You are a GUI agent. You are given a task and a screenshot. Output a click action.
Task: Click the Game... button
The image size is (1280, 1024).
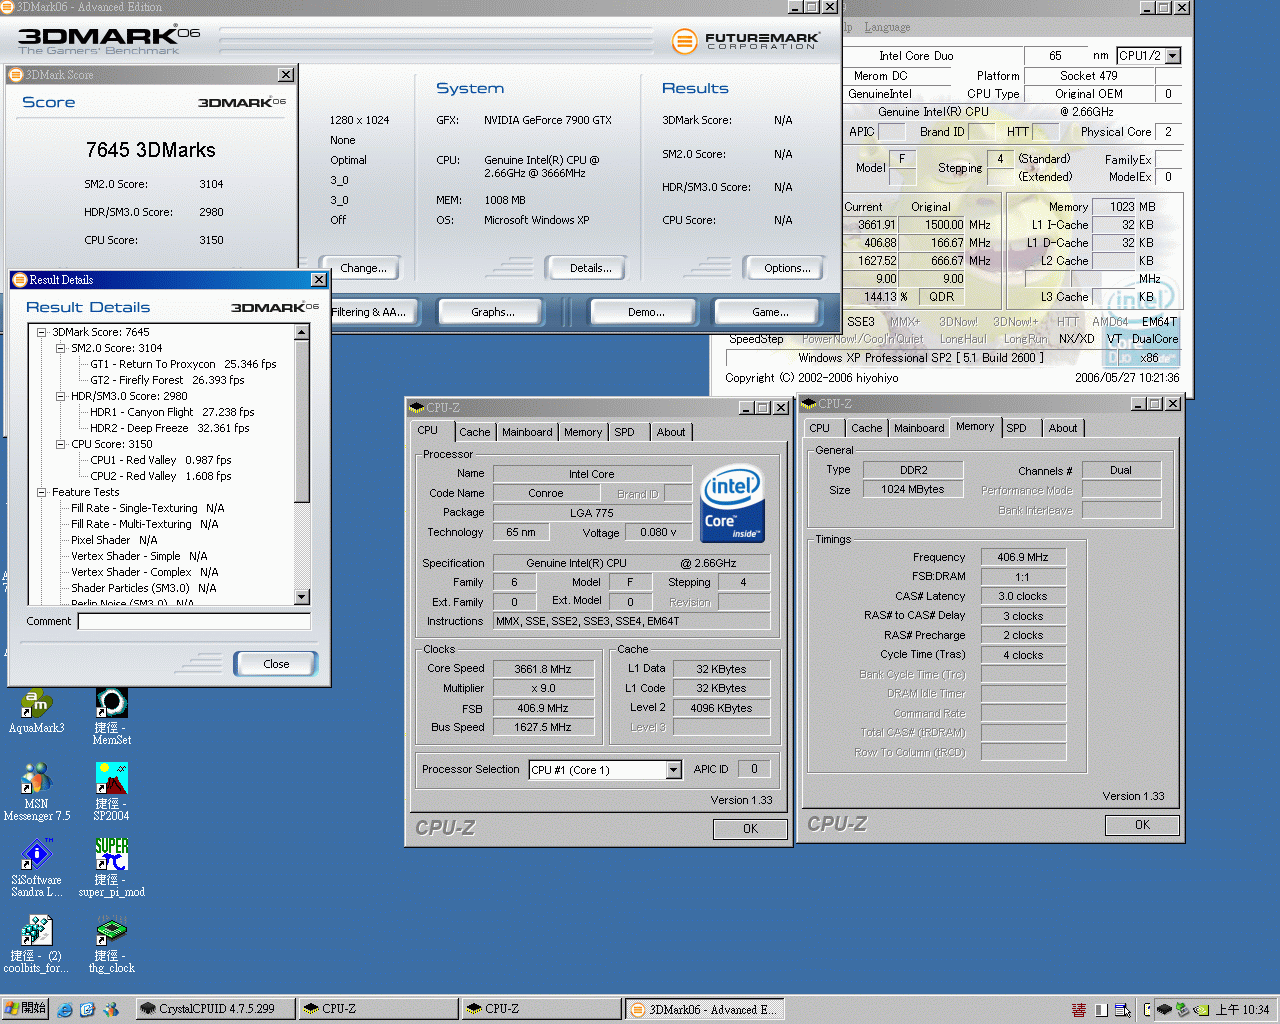tap(770, 312)
